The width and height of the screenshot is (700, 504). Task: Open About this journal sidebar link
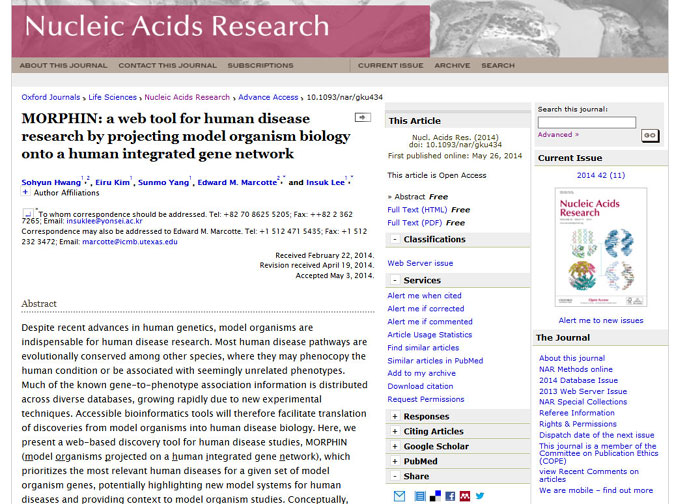coord(572,358)
